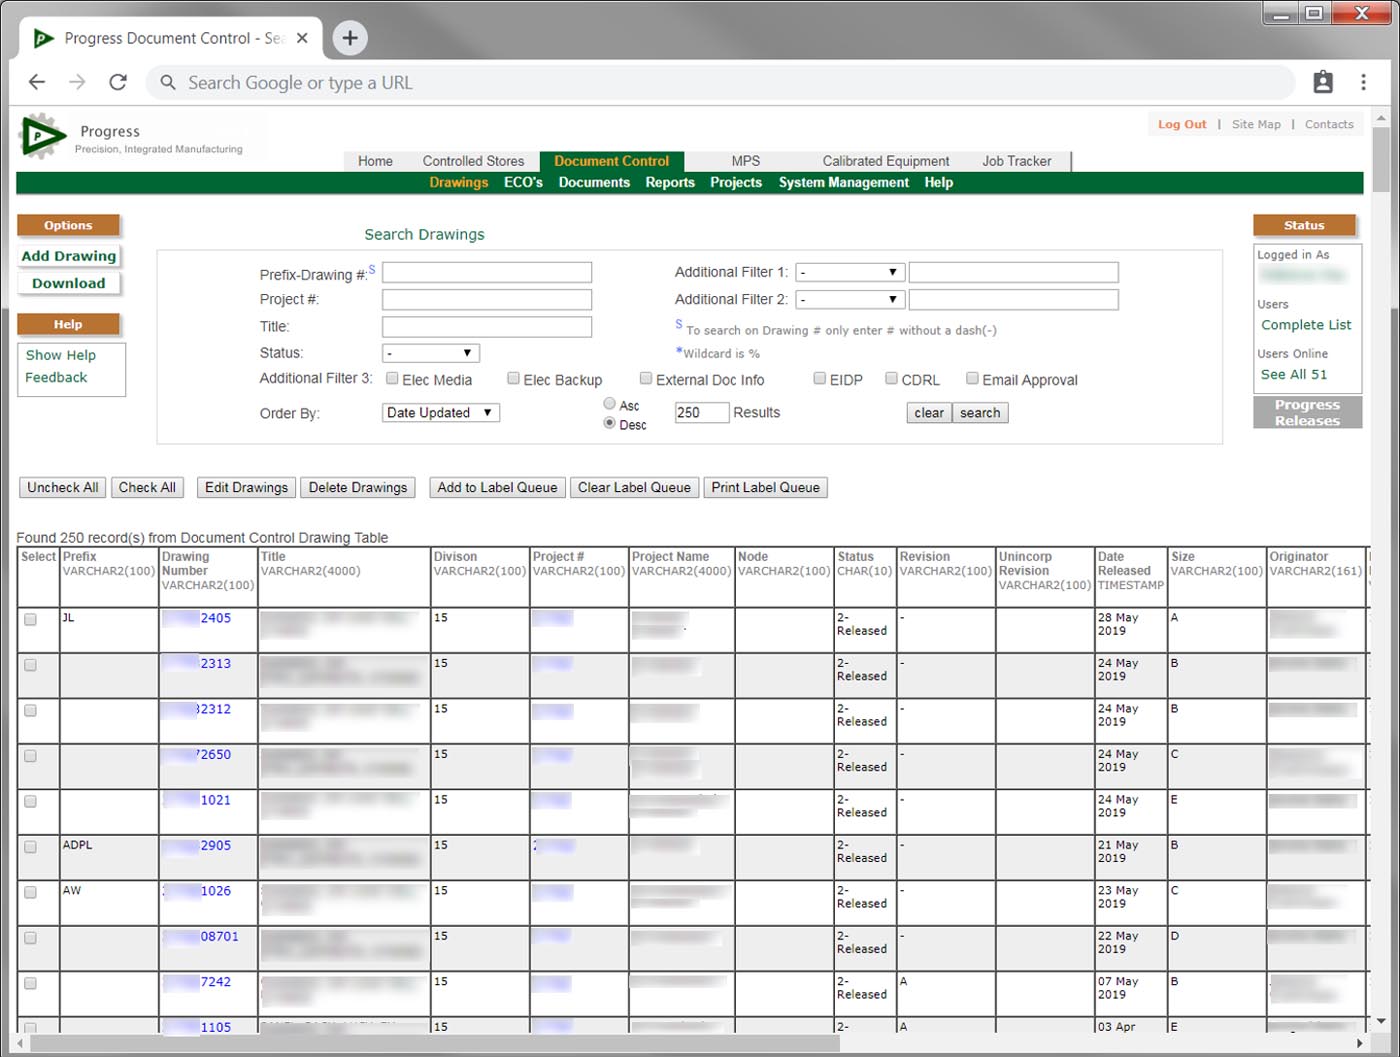
Task: Click the Log Out link
Action: [x=1182, y=125]
